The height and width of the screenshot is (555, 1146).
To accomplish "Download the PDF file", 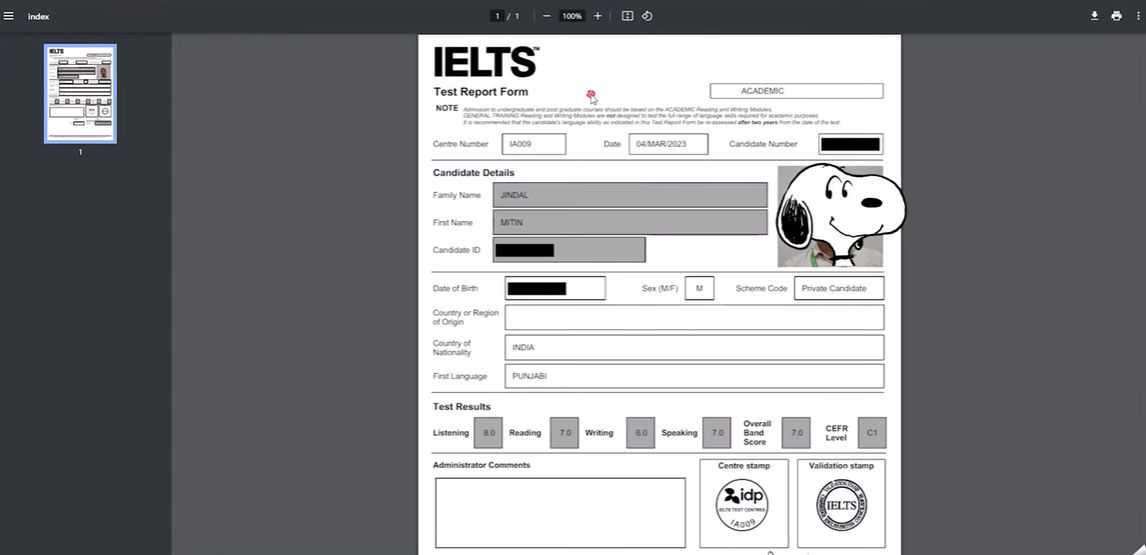I will [x=1094, y=16].
